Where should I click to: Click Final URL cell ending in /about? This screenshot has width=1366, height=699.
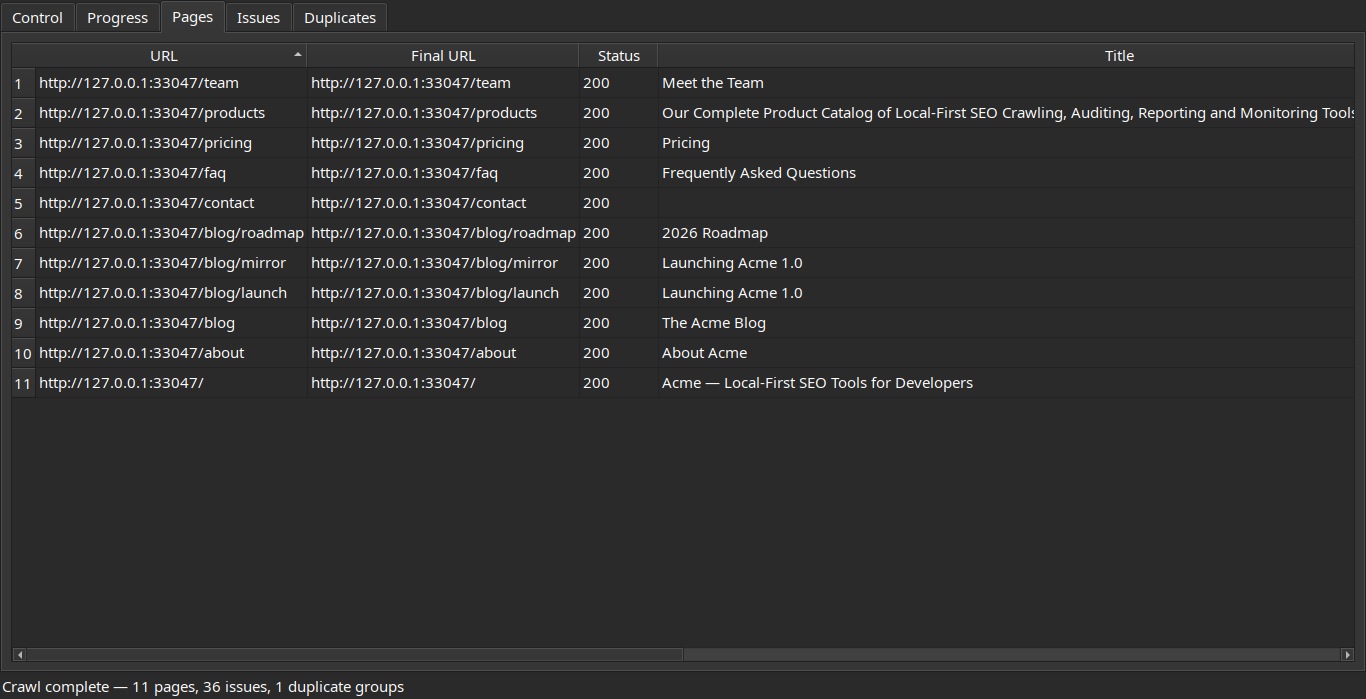pos(443,353)
